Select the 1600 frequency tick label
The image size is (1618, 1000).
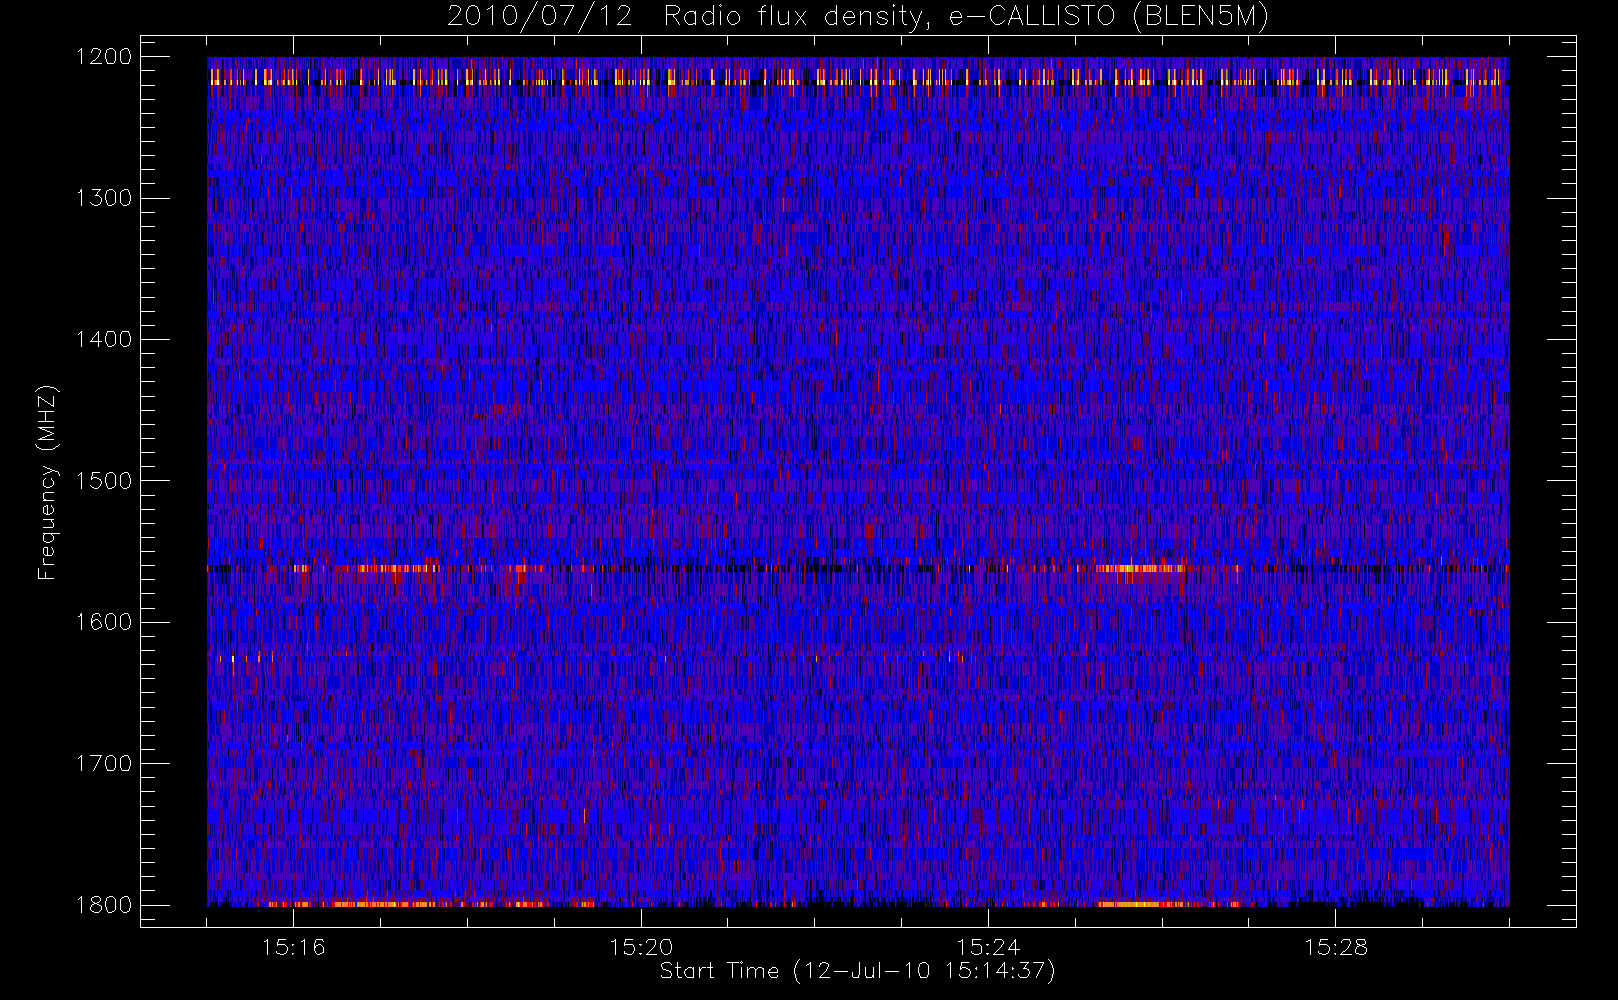104,622
